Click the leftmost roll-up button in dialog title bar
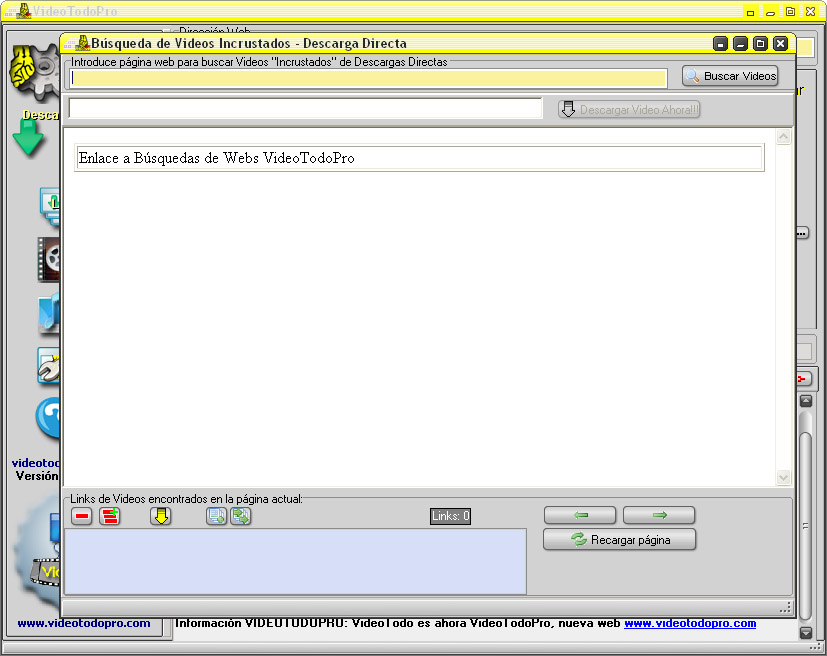The image size is (827, 656). 720,44
